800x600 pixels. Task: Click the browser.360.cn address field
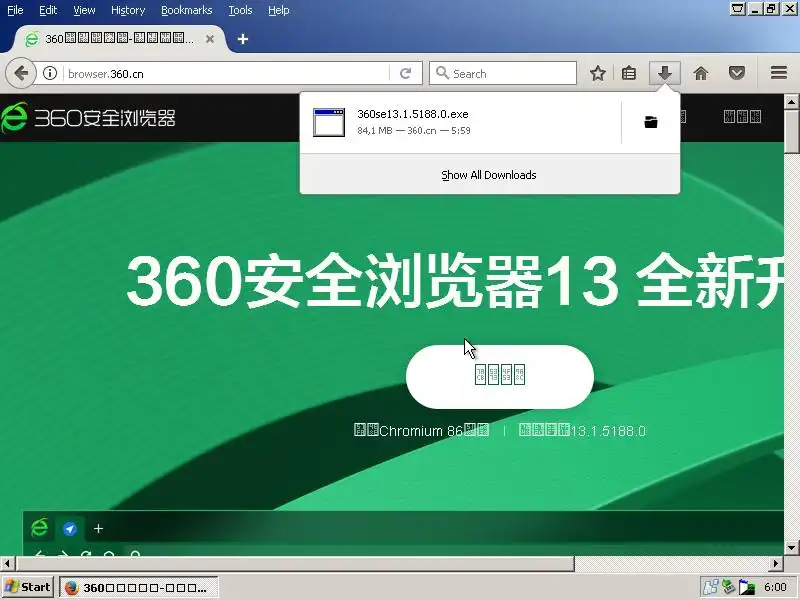[227, 73]
